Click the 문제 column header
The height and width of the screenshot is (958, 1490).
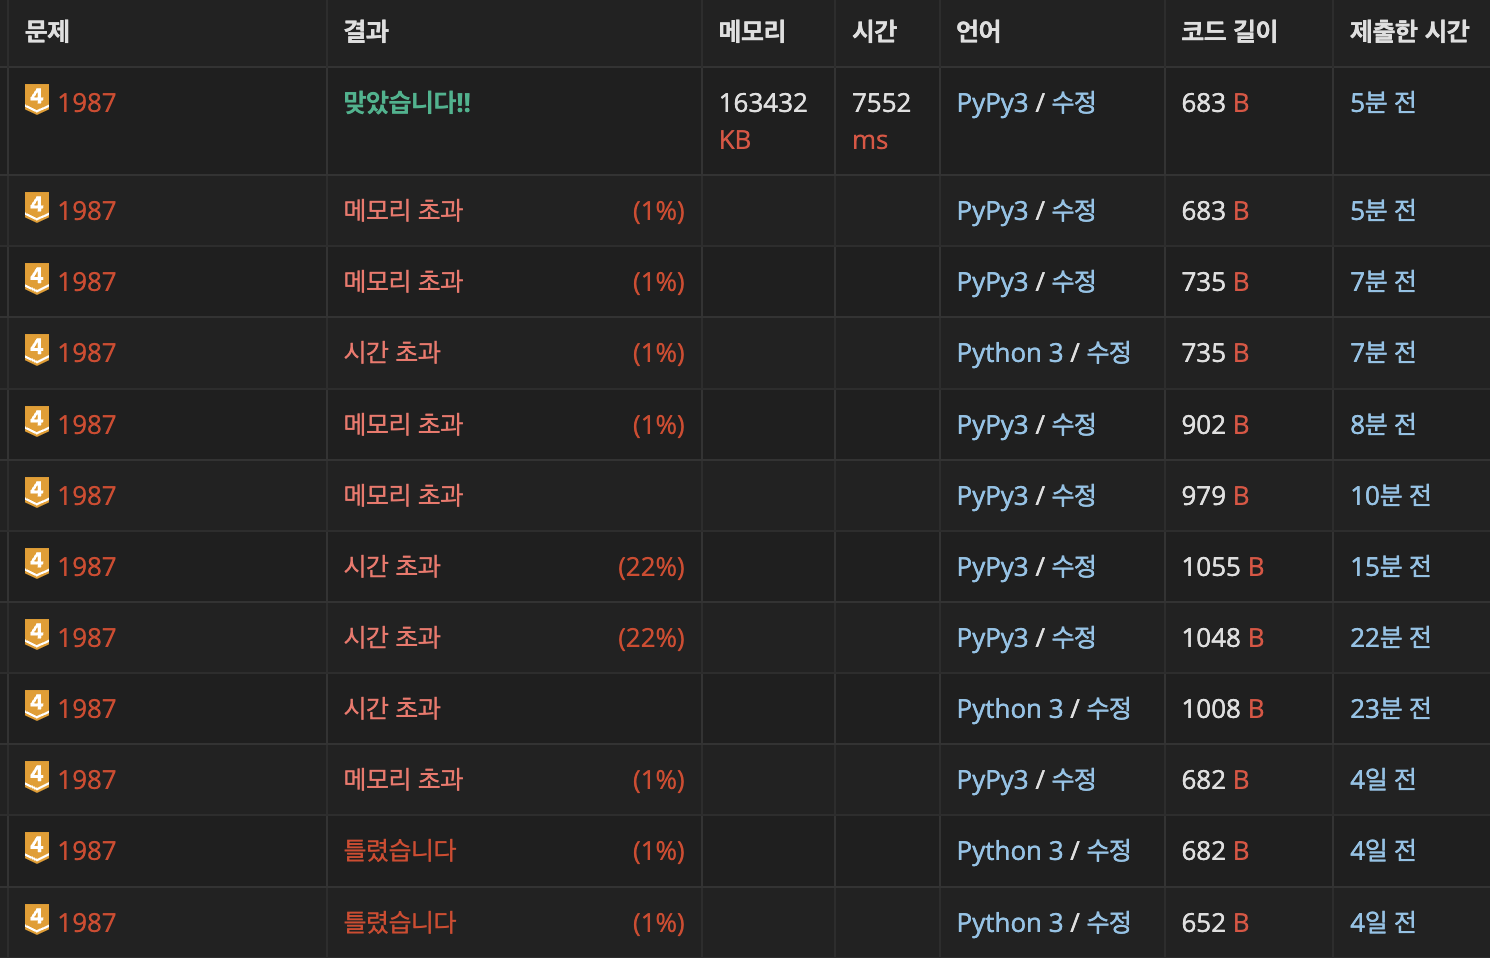click(x=47, y=32)
